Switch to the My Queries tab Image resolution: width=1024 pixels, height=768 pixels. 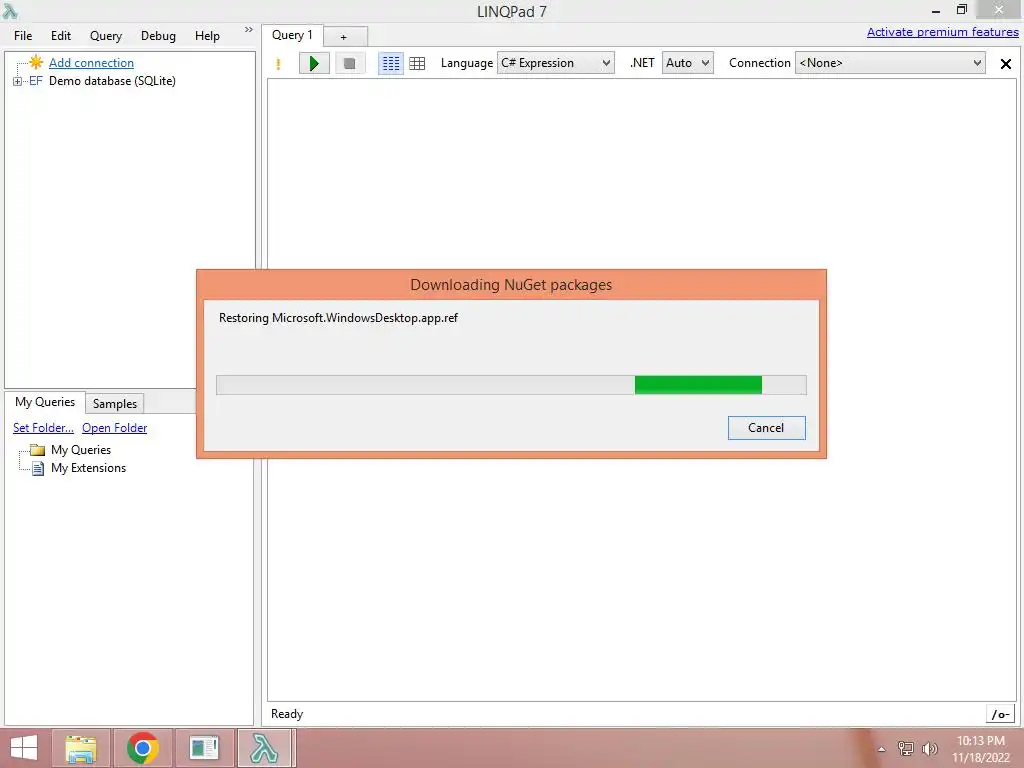(x=45, y=402)
